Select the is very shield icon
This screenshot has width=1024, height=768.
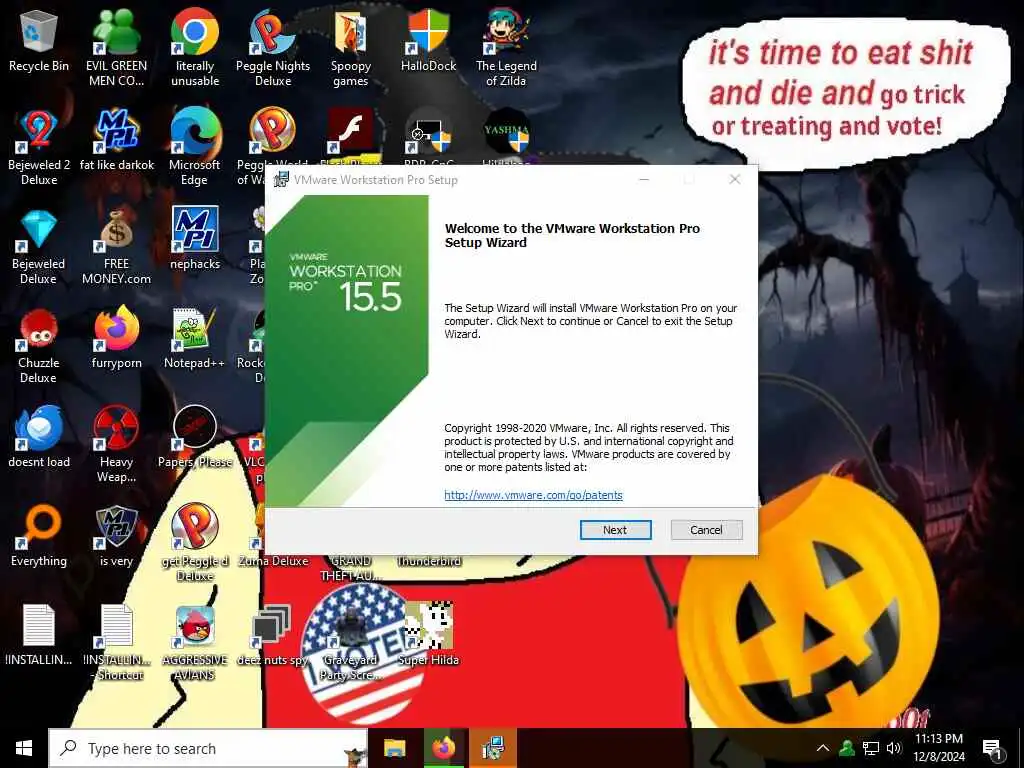click(116, 536)
